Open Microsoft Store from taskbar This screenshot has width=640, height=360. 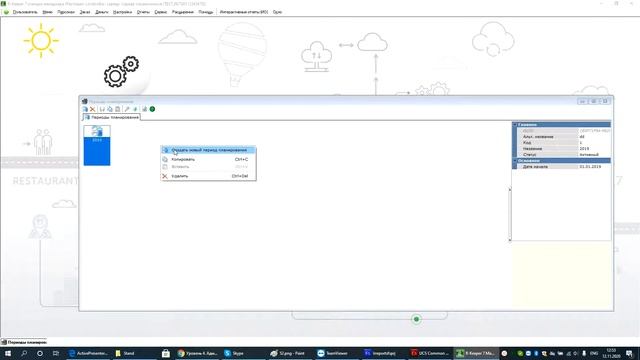tap(166, 353)
